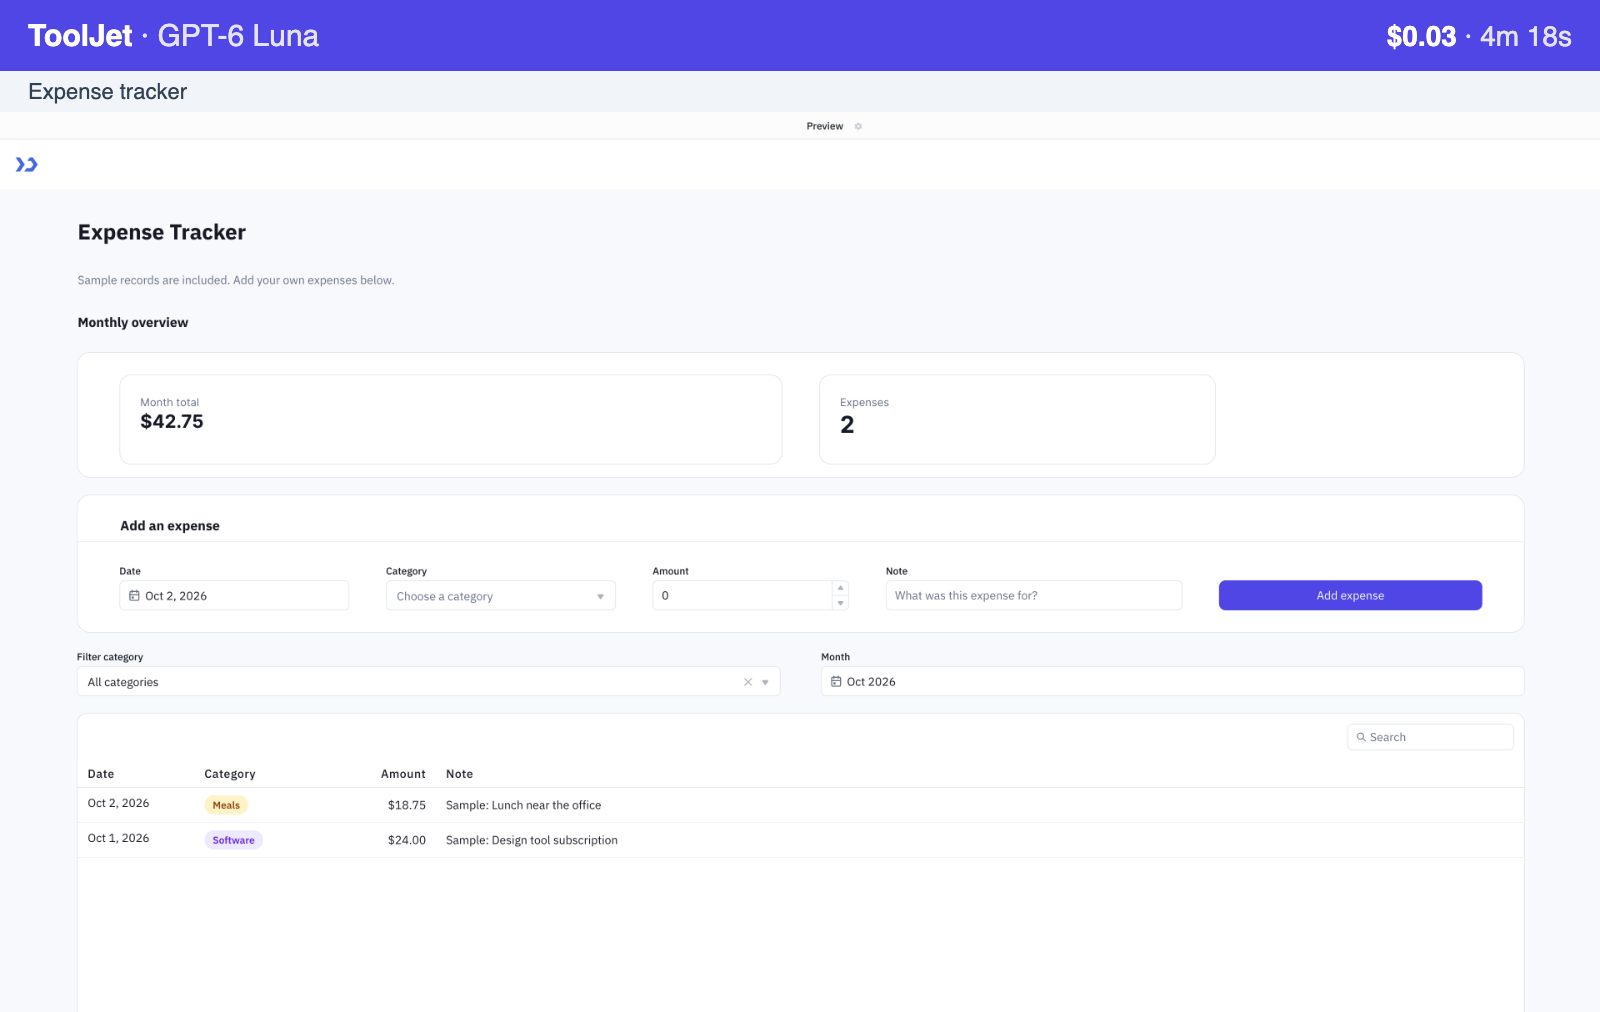Click the Expenses count value 2
Image resolution: width=1600 pixels, height=1012 pixels.
(x=847, y=425)
